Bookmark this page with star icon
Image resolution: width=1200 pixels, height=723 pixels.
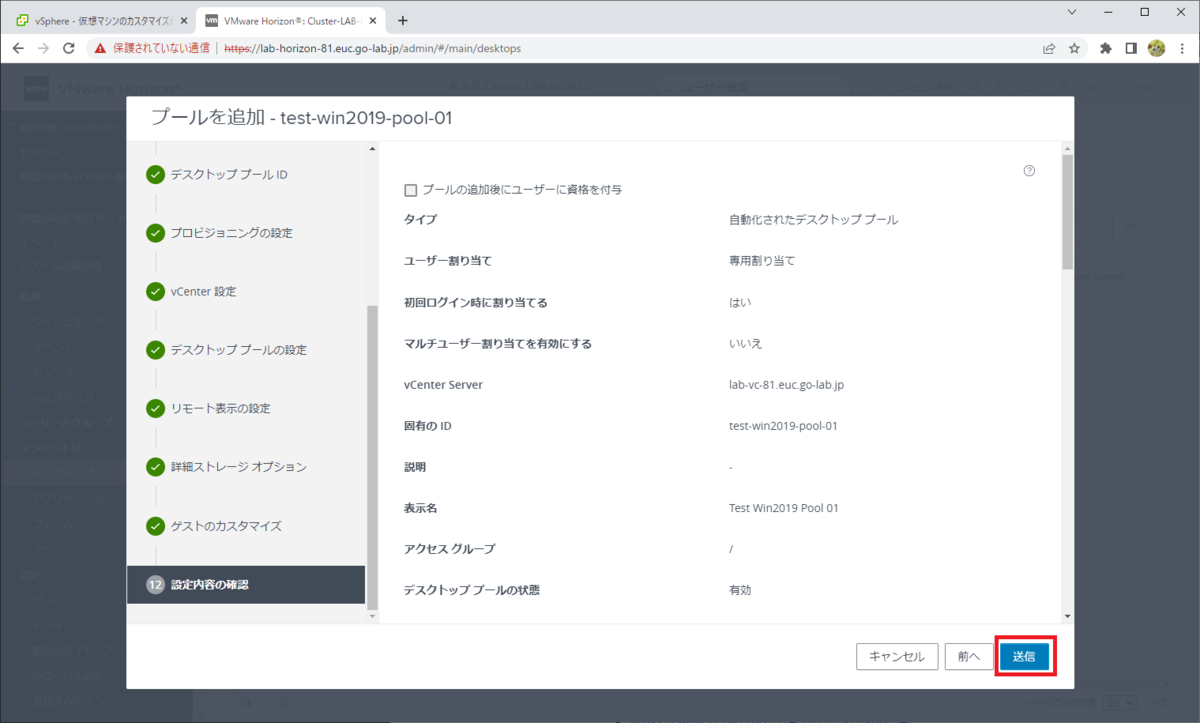[x=1074, y=48]
